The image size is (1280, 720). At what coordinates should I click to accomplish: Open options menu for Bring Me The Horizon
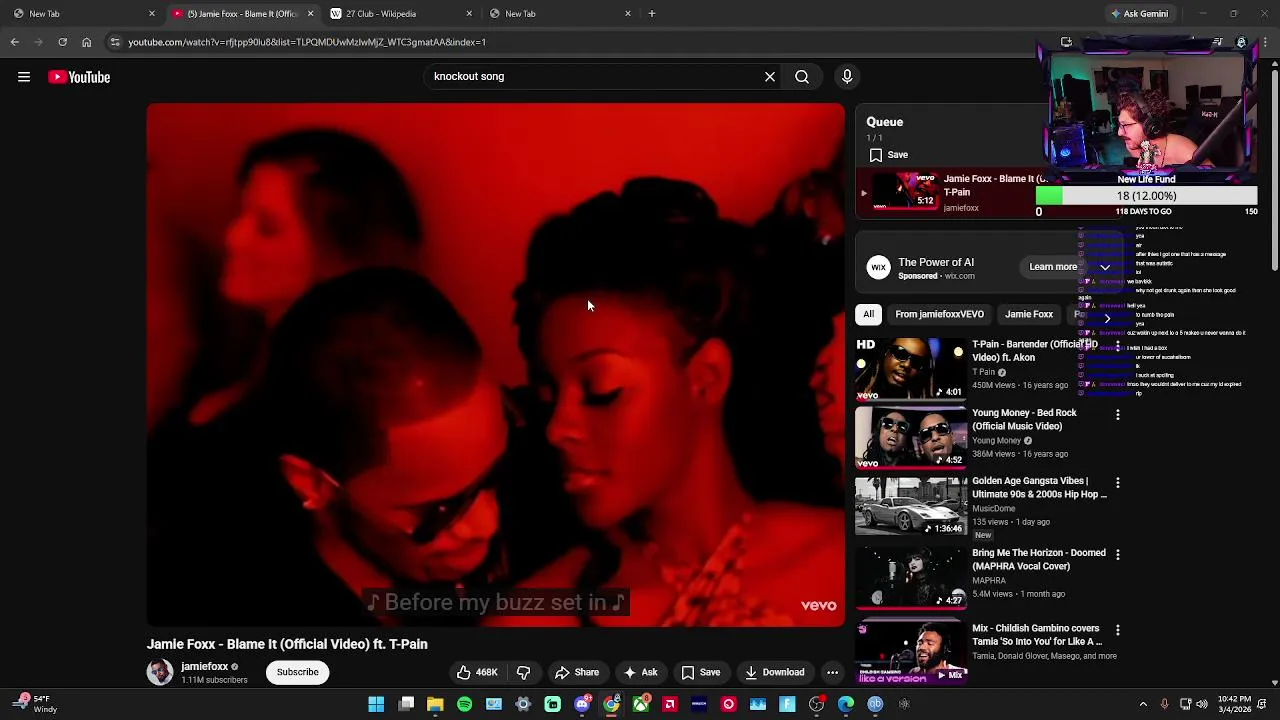click(1118, 554)
